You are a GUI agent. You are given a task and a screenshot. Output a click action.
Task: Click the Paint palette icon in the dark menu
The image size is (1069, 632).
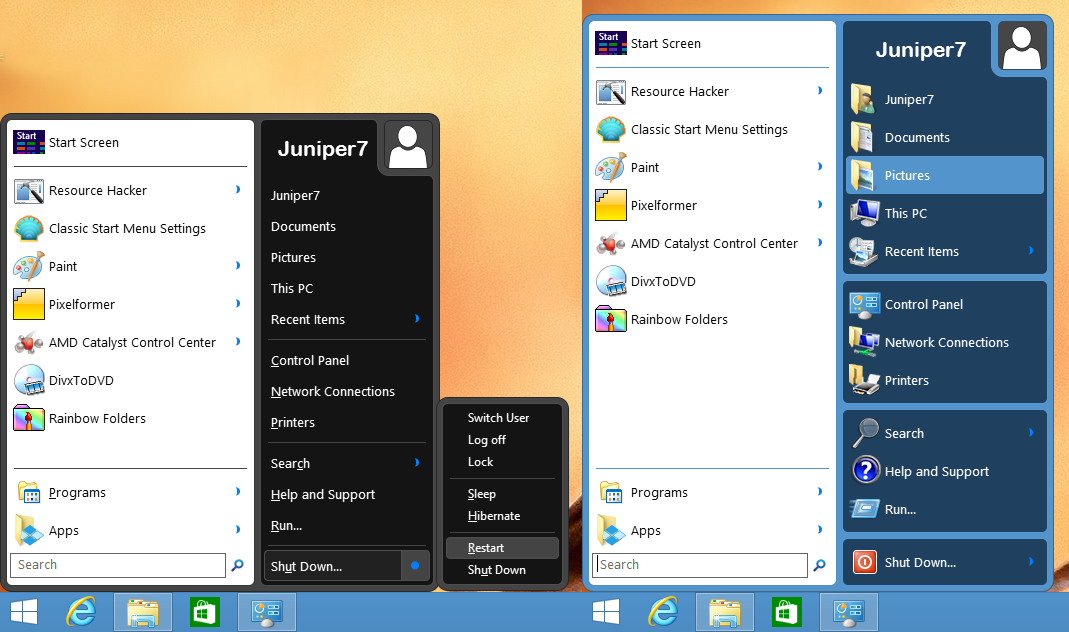[29, 266]
